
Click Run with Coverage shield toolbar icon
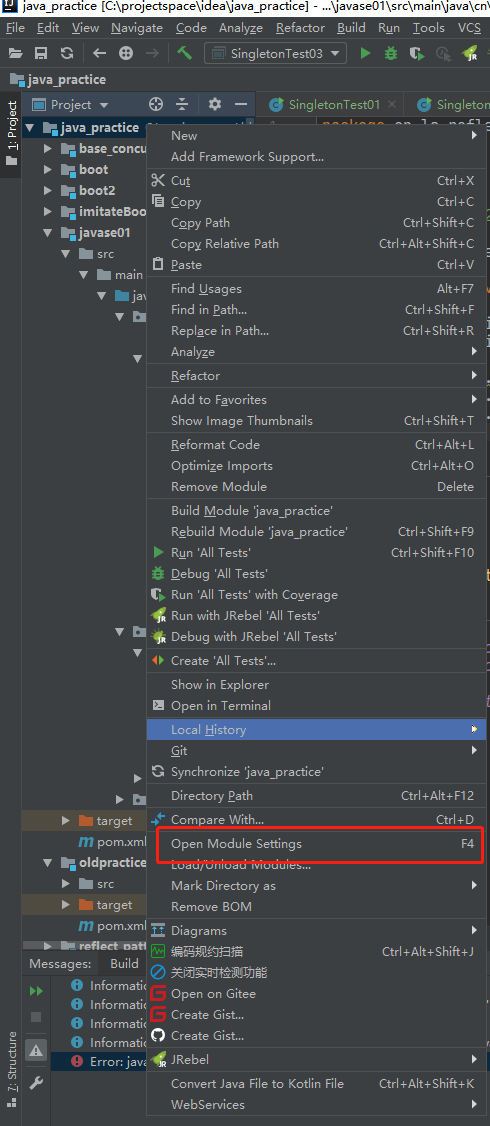417,53
